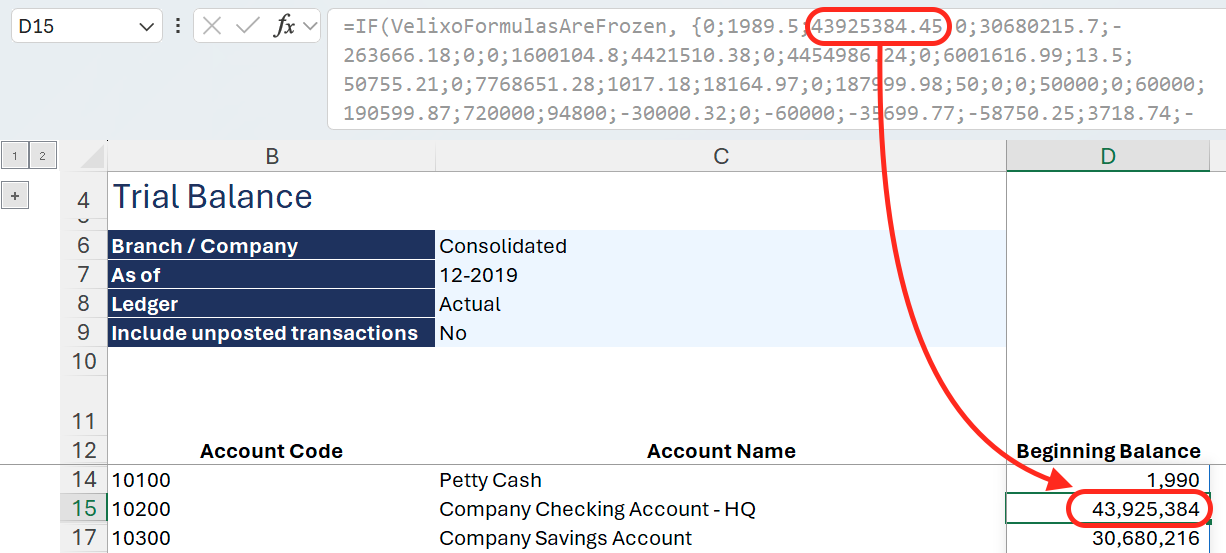This screenshot has width=1226, height=553.
Task: Click the three-dot name box resize handle
Action: point(178,27)
